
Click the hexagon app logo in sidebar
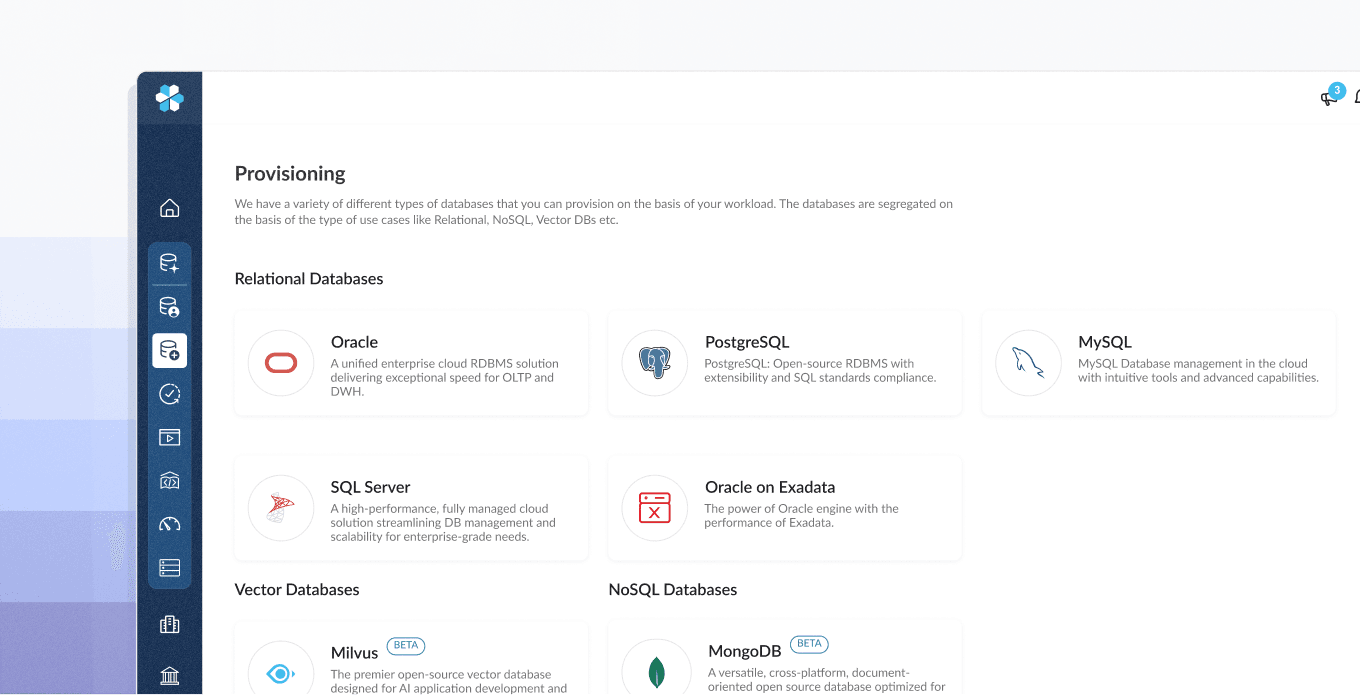(169, 98)
